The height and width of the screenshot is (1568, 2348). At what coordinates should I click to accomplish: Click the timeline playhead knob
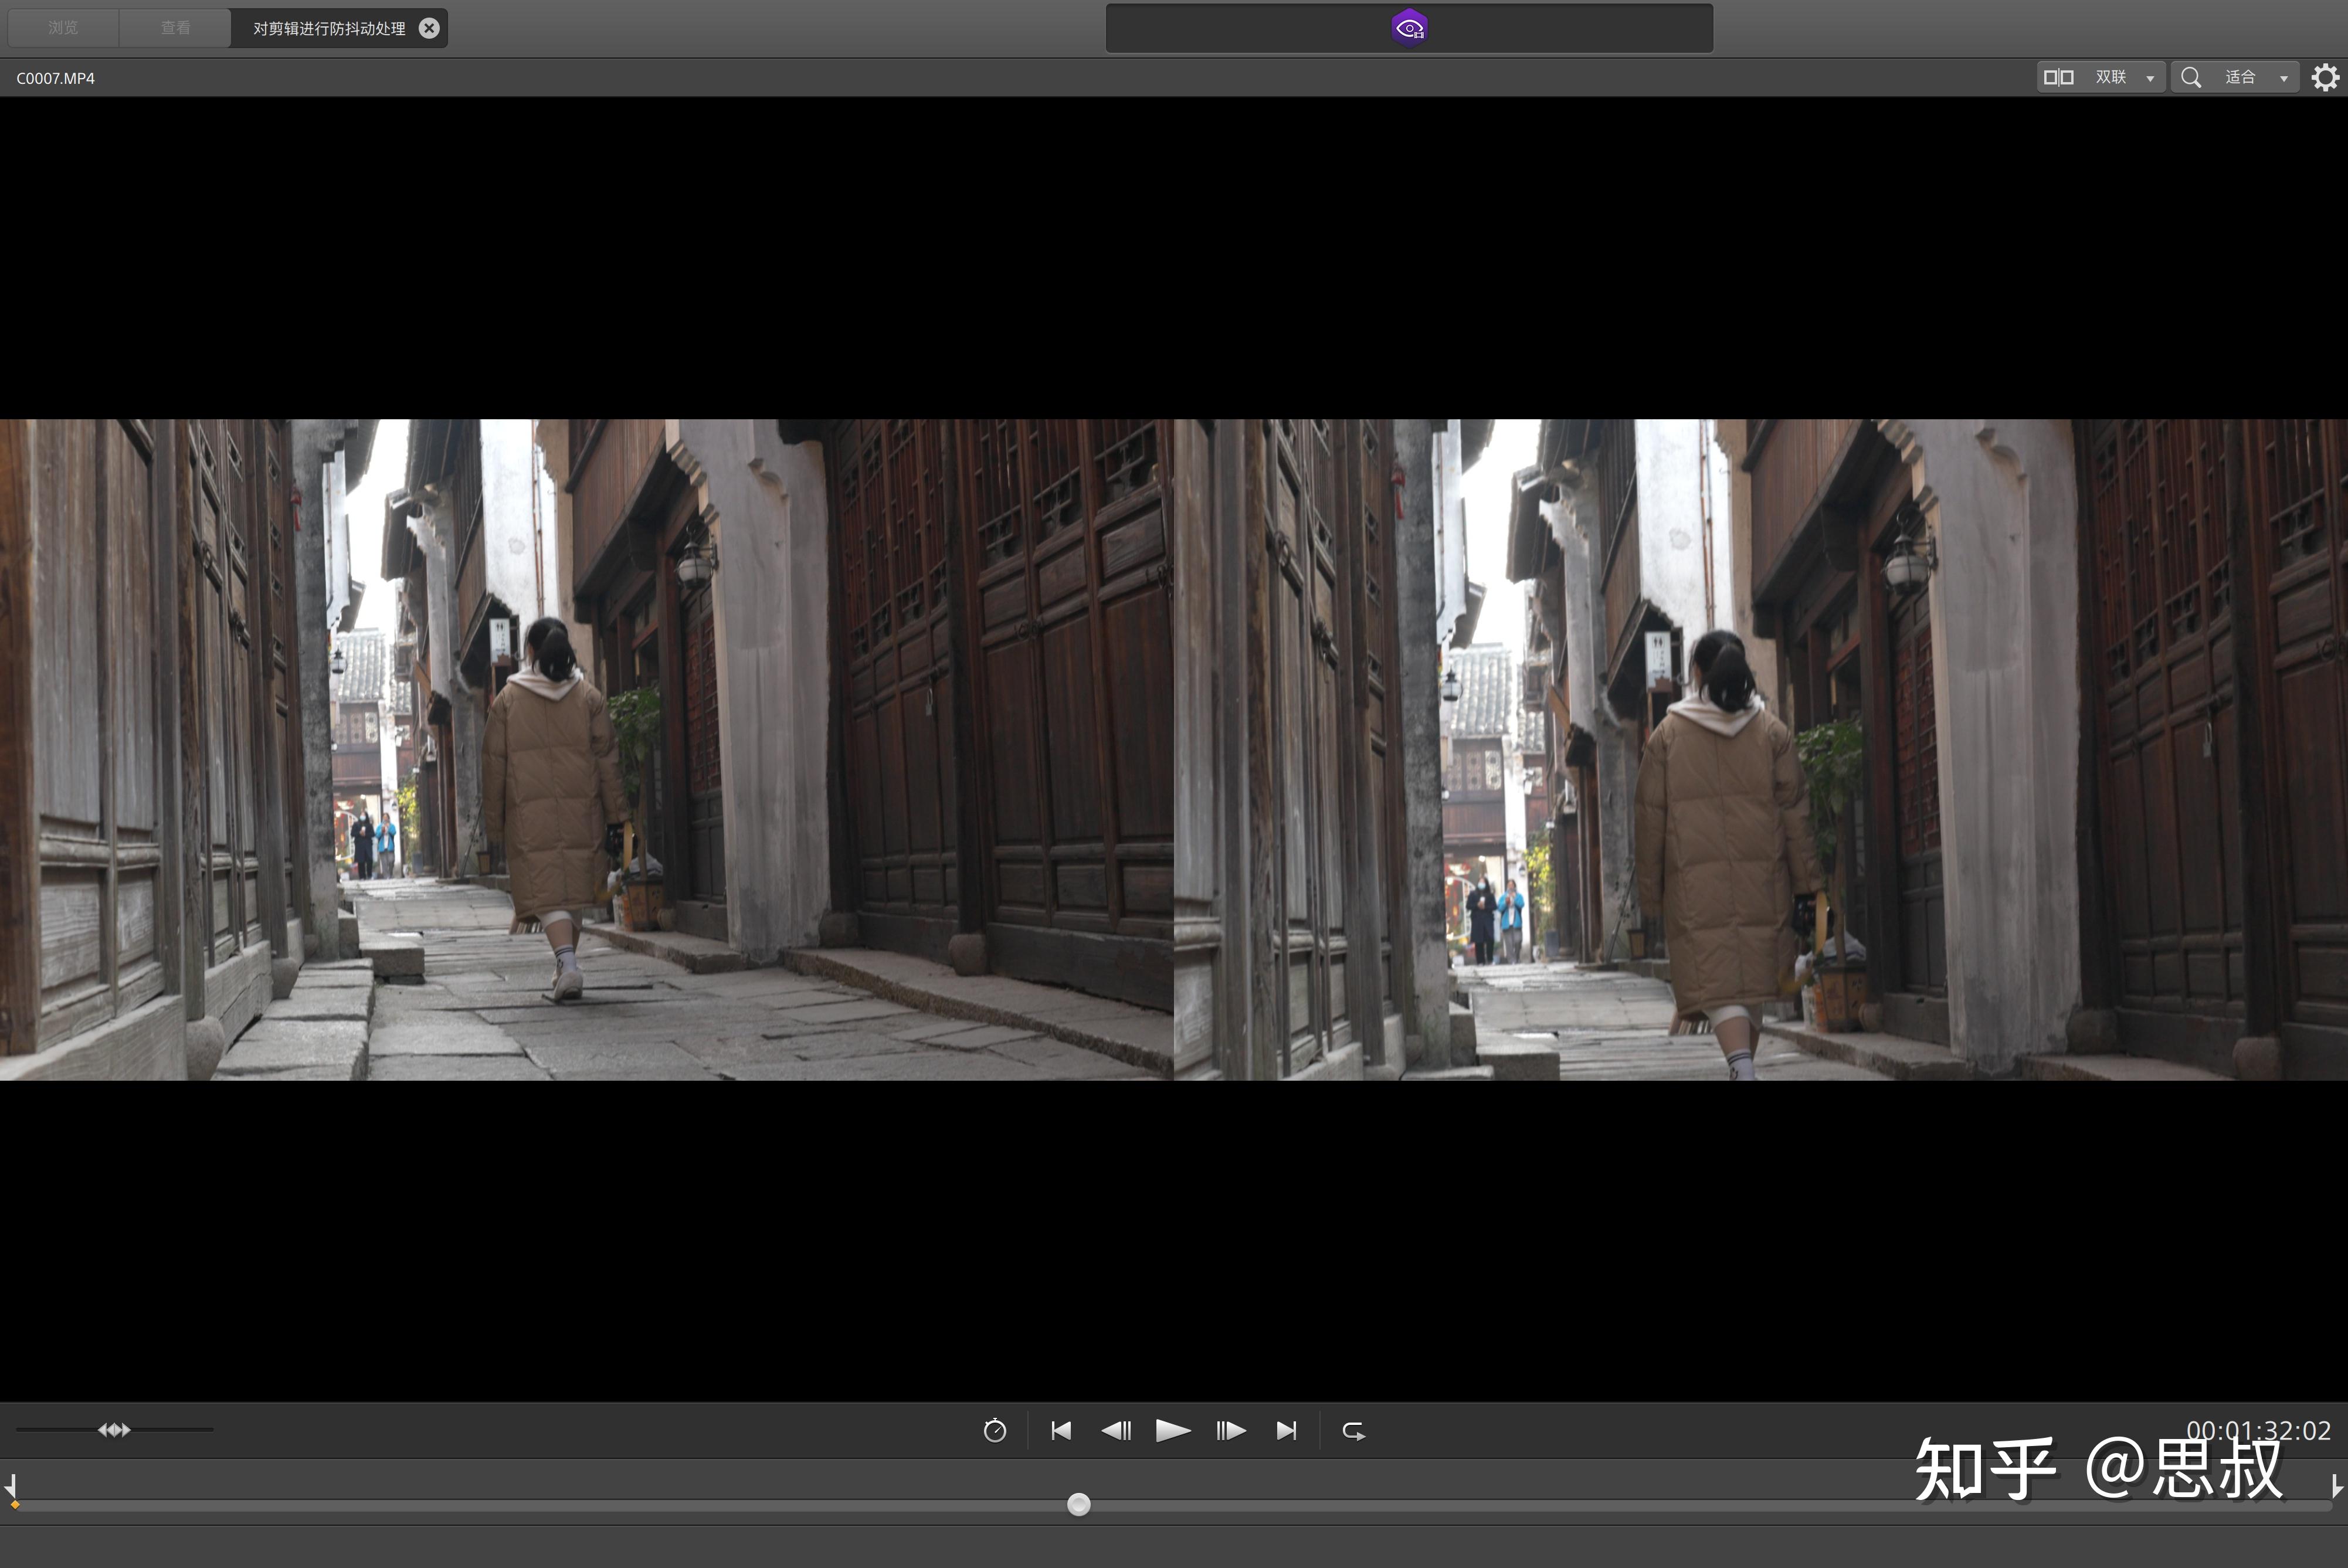coord(1078,1504)
